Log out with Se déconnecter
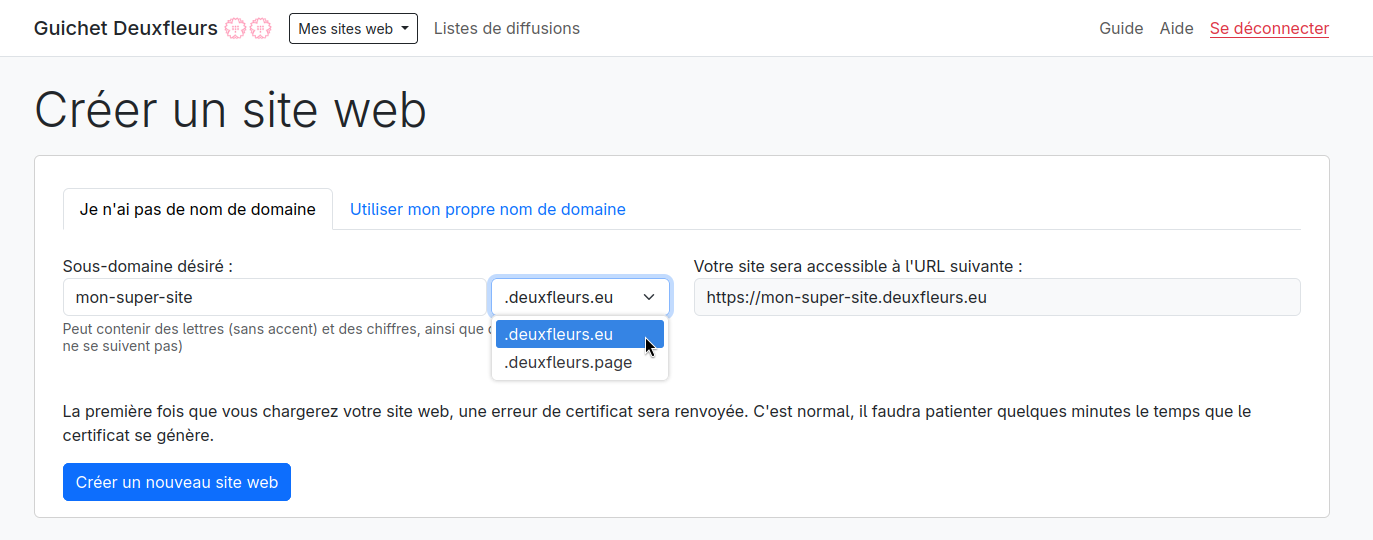The image size is (1373, 540). [x=1269, y=29]
